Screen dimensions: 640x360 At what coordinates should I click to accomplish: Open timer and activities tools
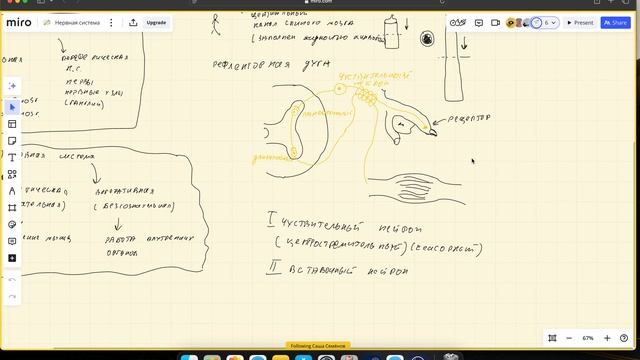[458, 23]
